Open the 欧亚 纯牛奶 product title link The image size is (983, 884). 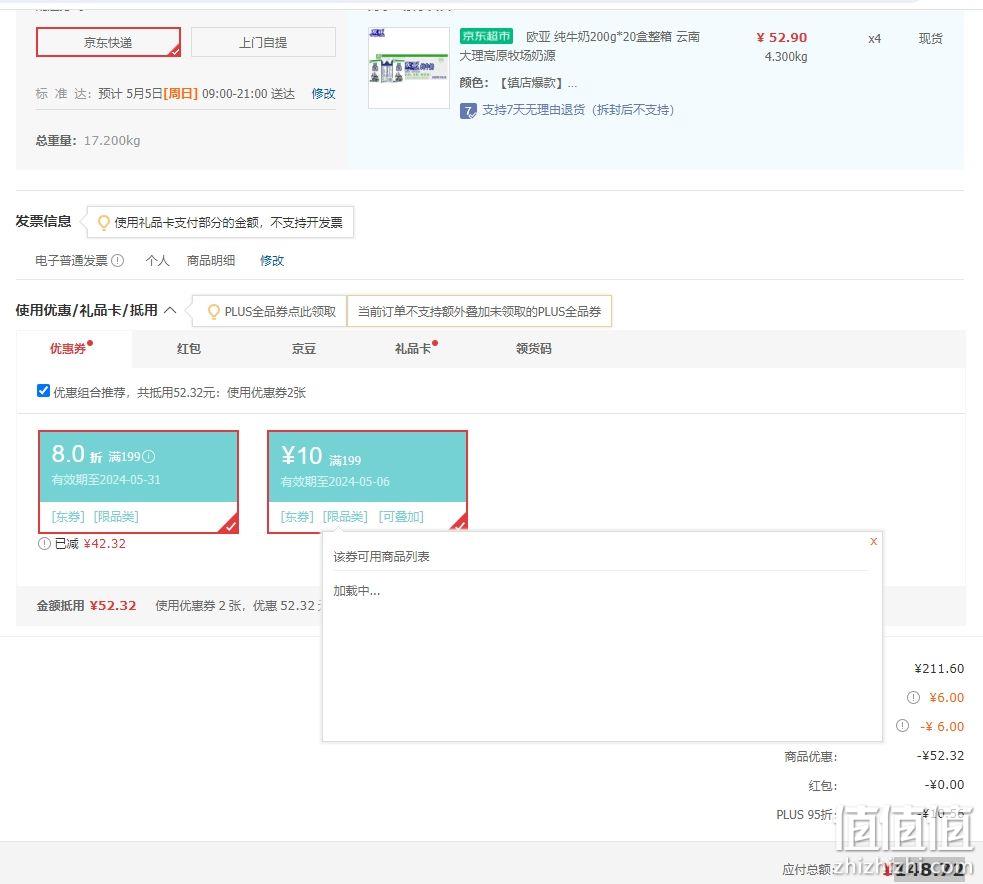(579, 46)
